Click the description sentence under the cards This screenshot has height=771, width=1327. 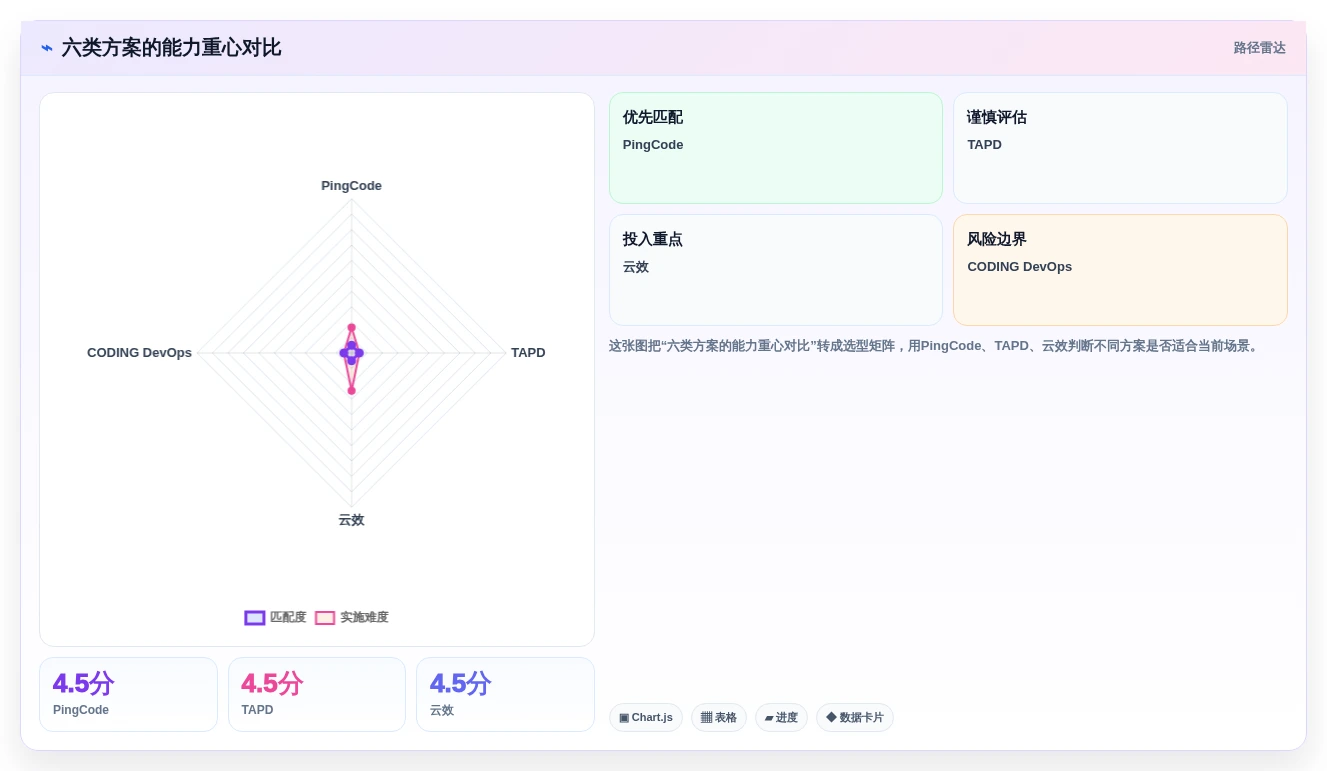click(934, 346)
